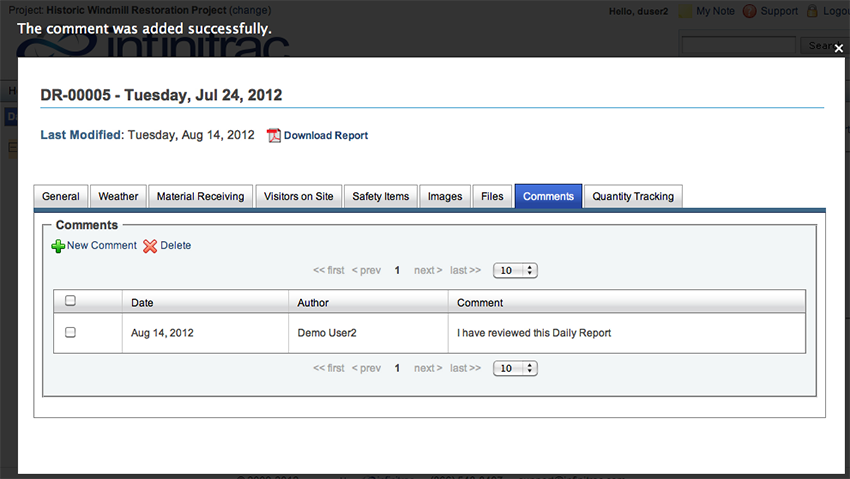Switch to the Weather tab
The height and width of the screenshot is (479, 850).
coord(118,196)
